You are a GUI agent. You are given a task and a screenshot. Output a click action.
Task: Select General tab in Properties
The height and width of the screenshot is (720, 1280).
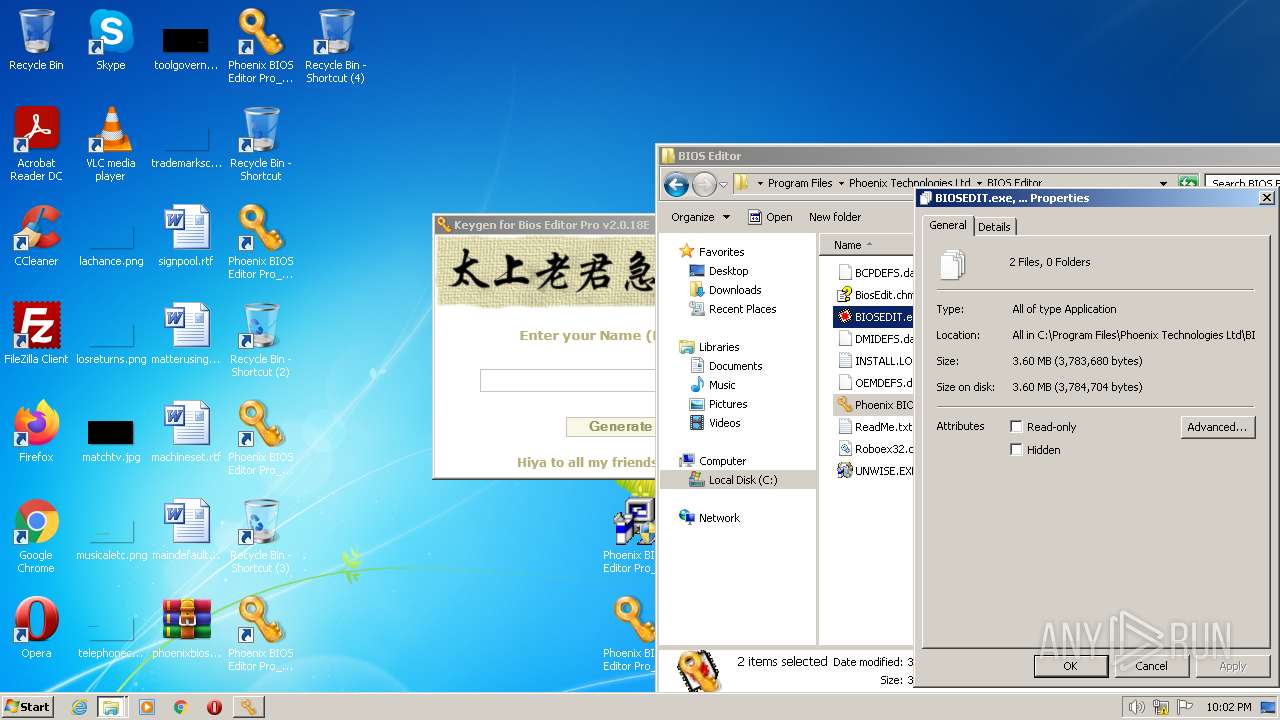948,225
